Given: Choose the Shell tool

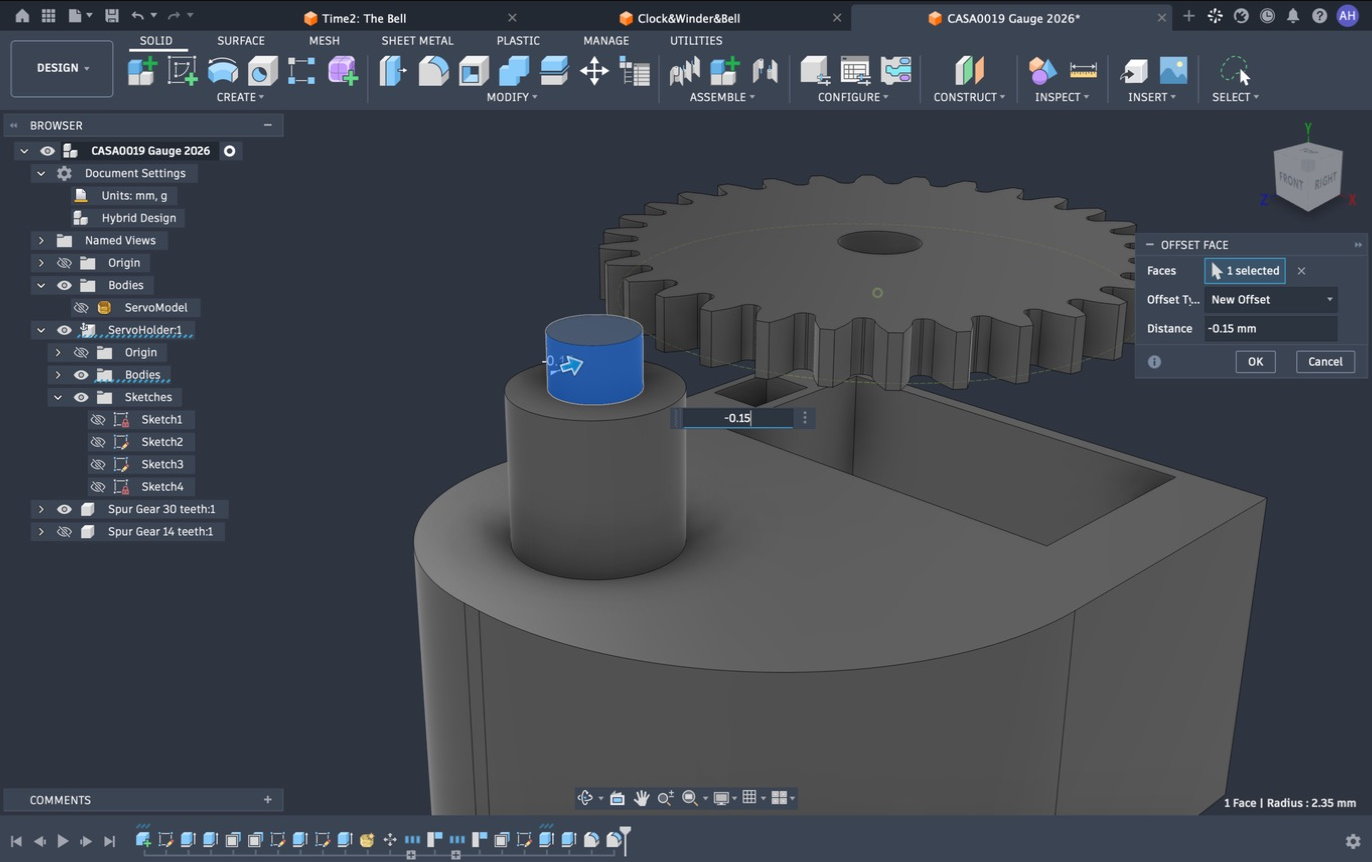Looking at the screenshot, I should click(x=473, y=70).
